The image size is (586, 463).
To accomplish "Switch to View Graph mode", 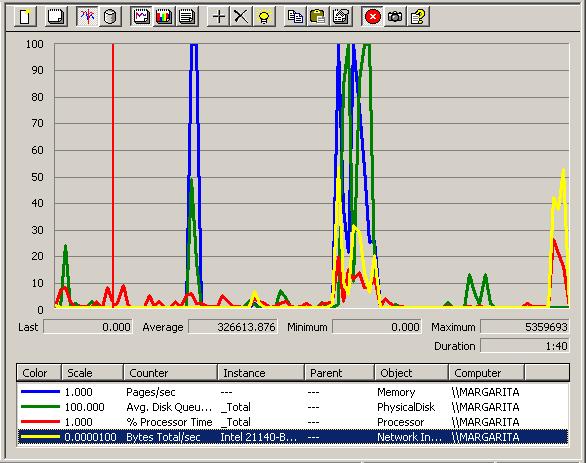I will coord(141,17).
